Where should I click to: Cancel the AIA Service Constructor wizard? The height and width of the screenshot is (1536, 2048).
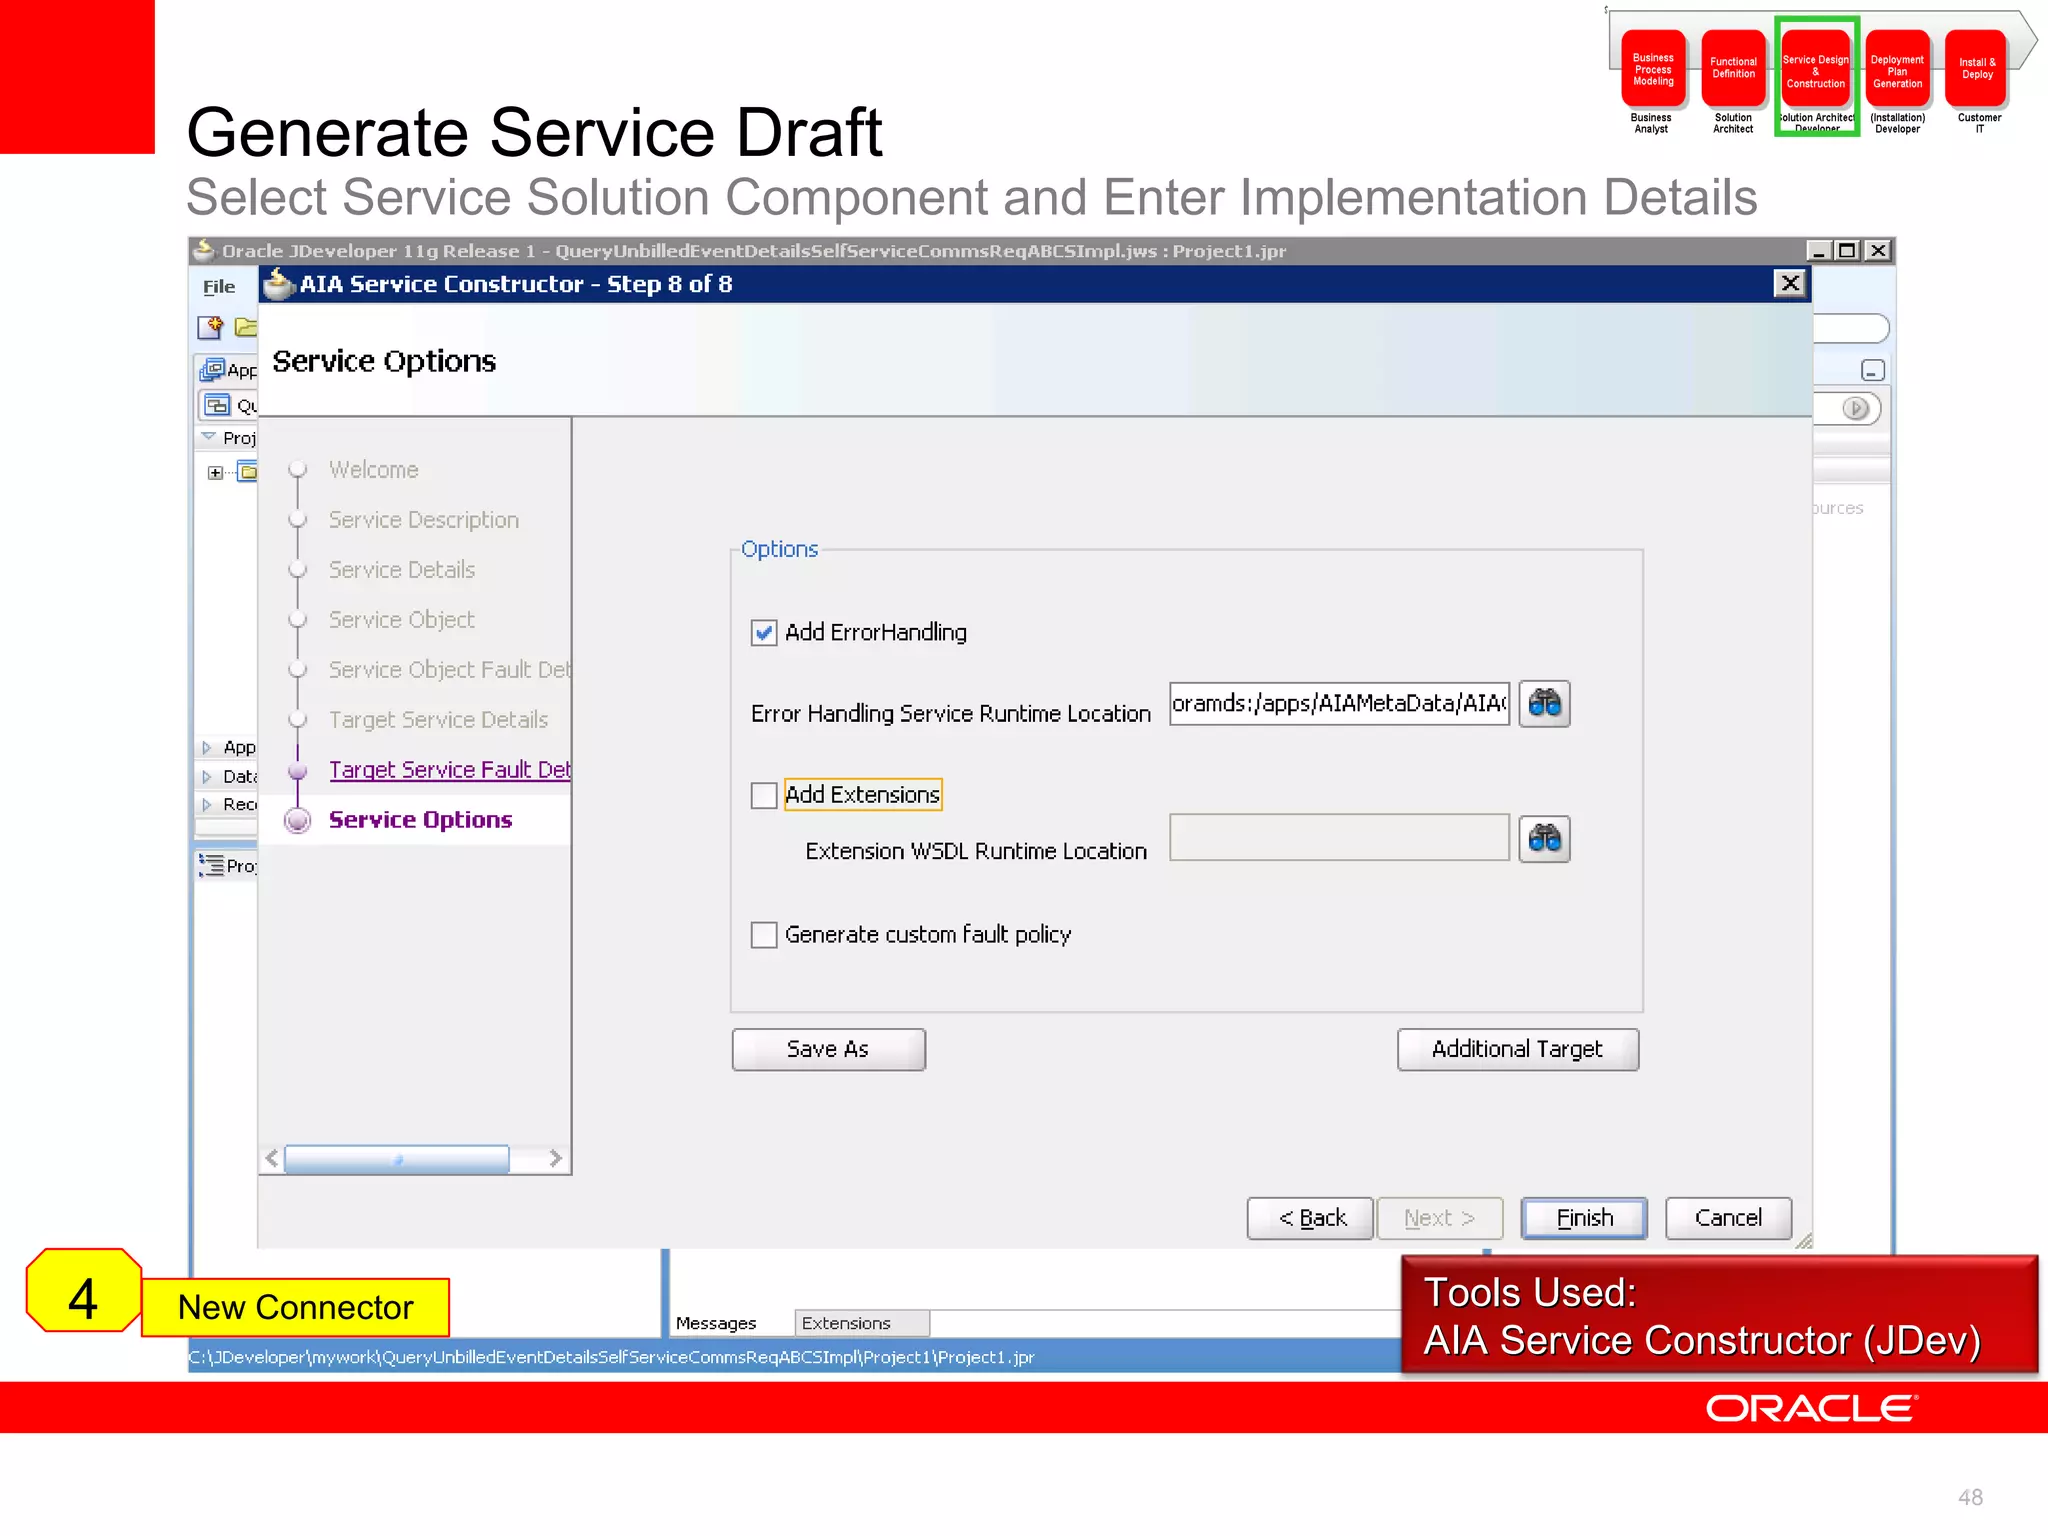[1728, 1218]
